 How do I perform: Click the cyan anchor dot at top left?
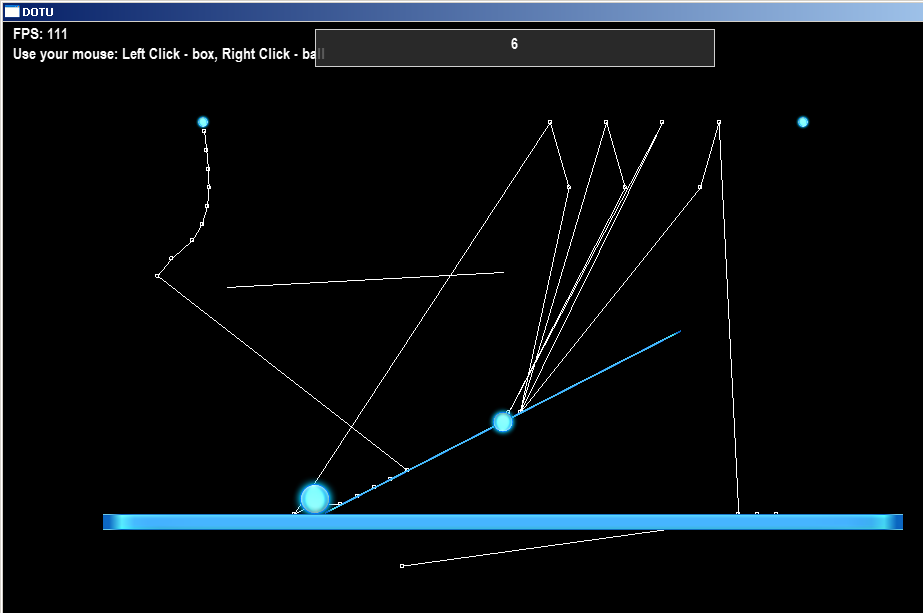203,122
